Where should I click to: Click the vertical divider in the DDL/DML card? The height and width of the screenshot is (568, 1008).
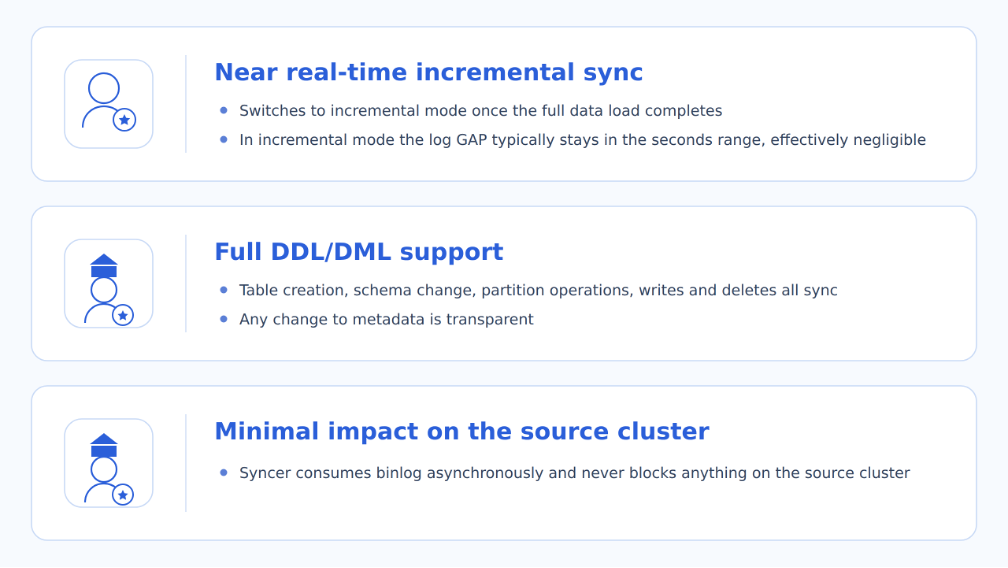tap(186, 283)
